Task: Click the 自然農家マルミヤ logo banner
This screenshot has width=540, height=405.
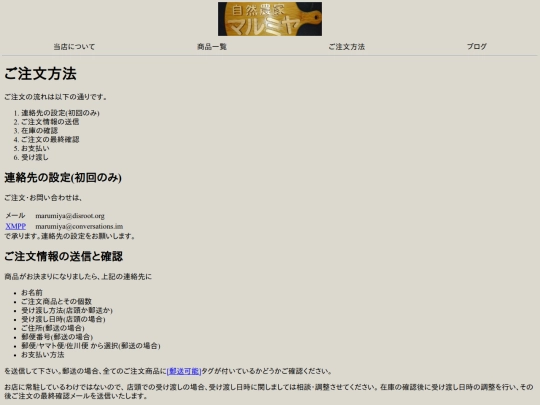Action: tap(270, 19)
